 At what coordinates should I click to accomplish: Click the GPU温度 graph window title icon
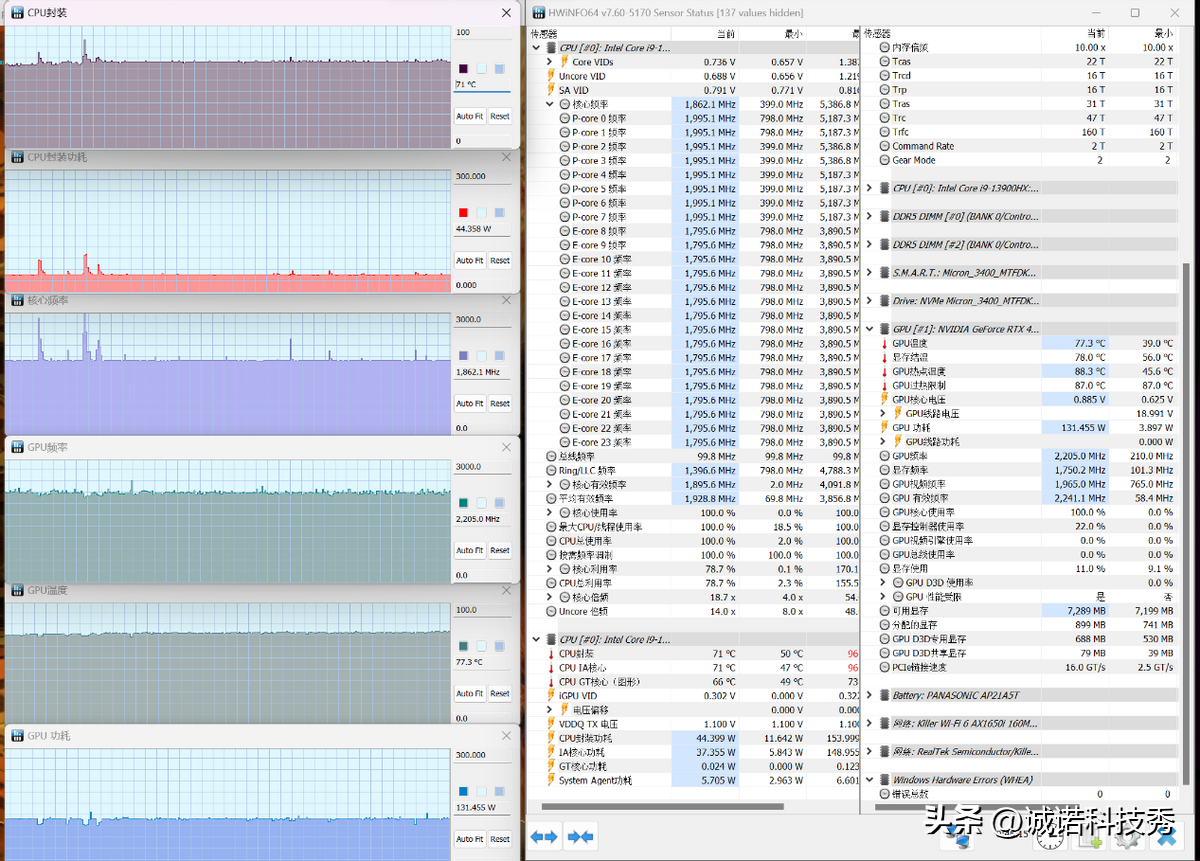[x=17, y=590]
